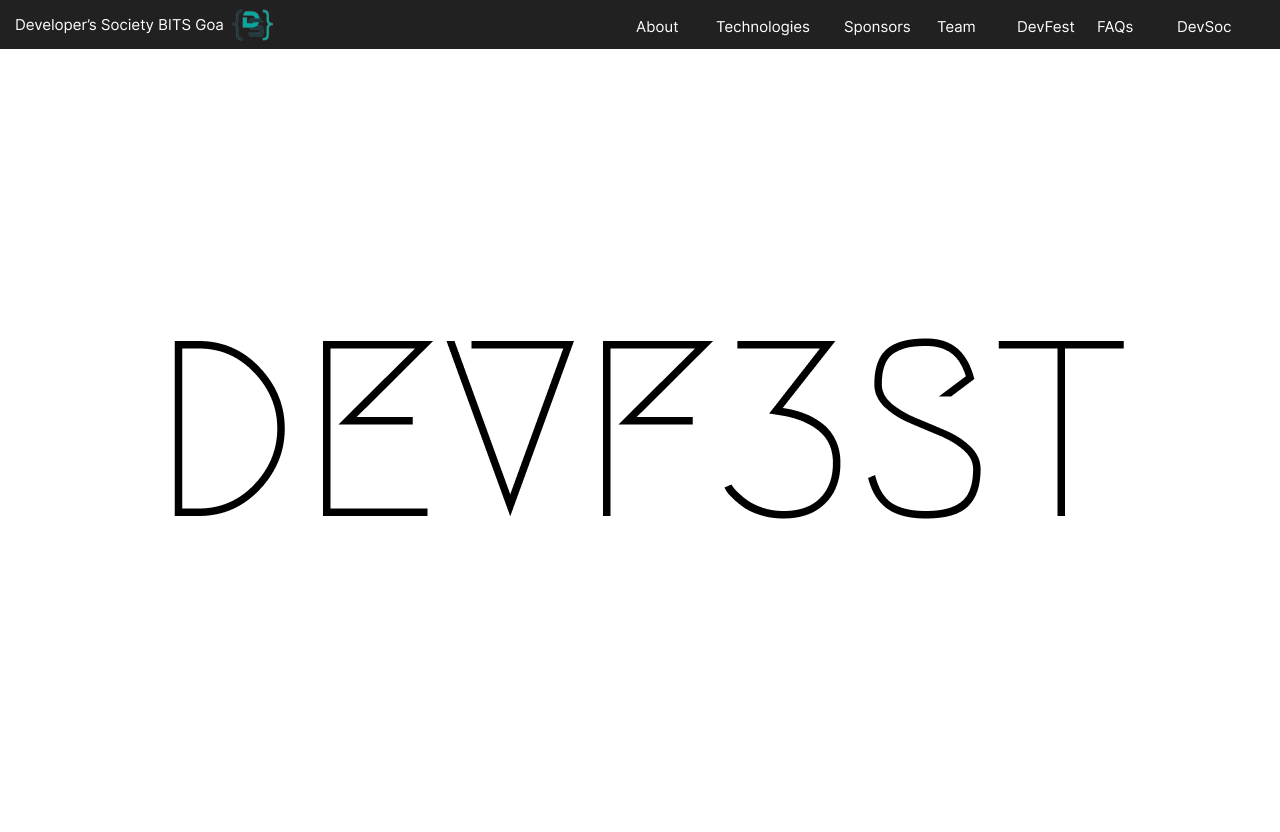Click the "Developer's Society BITS Goa" title

tap(119, 25)
